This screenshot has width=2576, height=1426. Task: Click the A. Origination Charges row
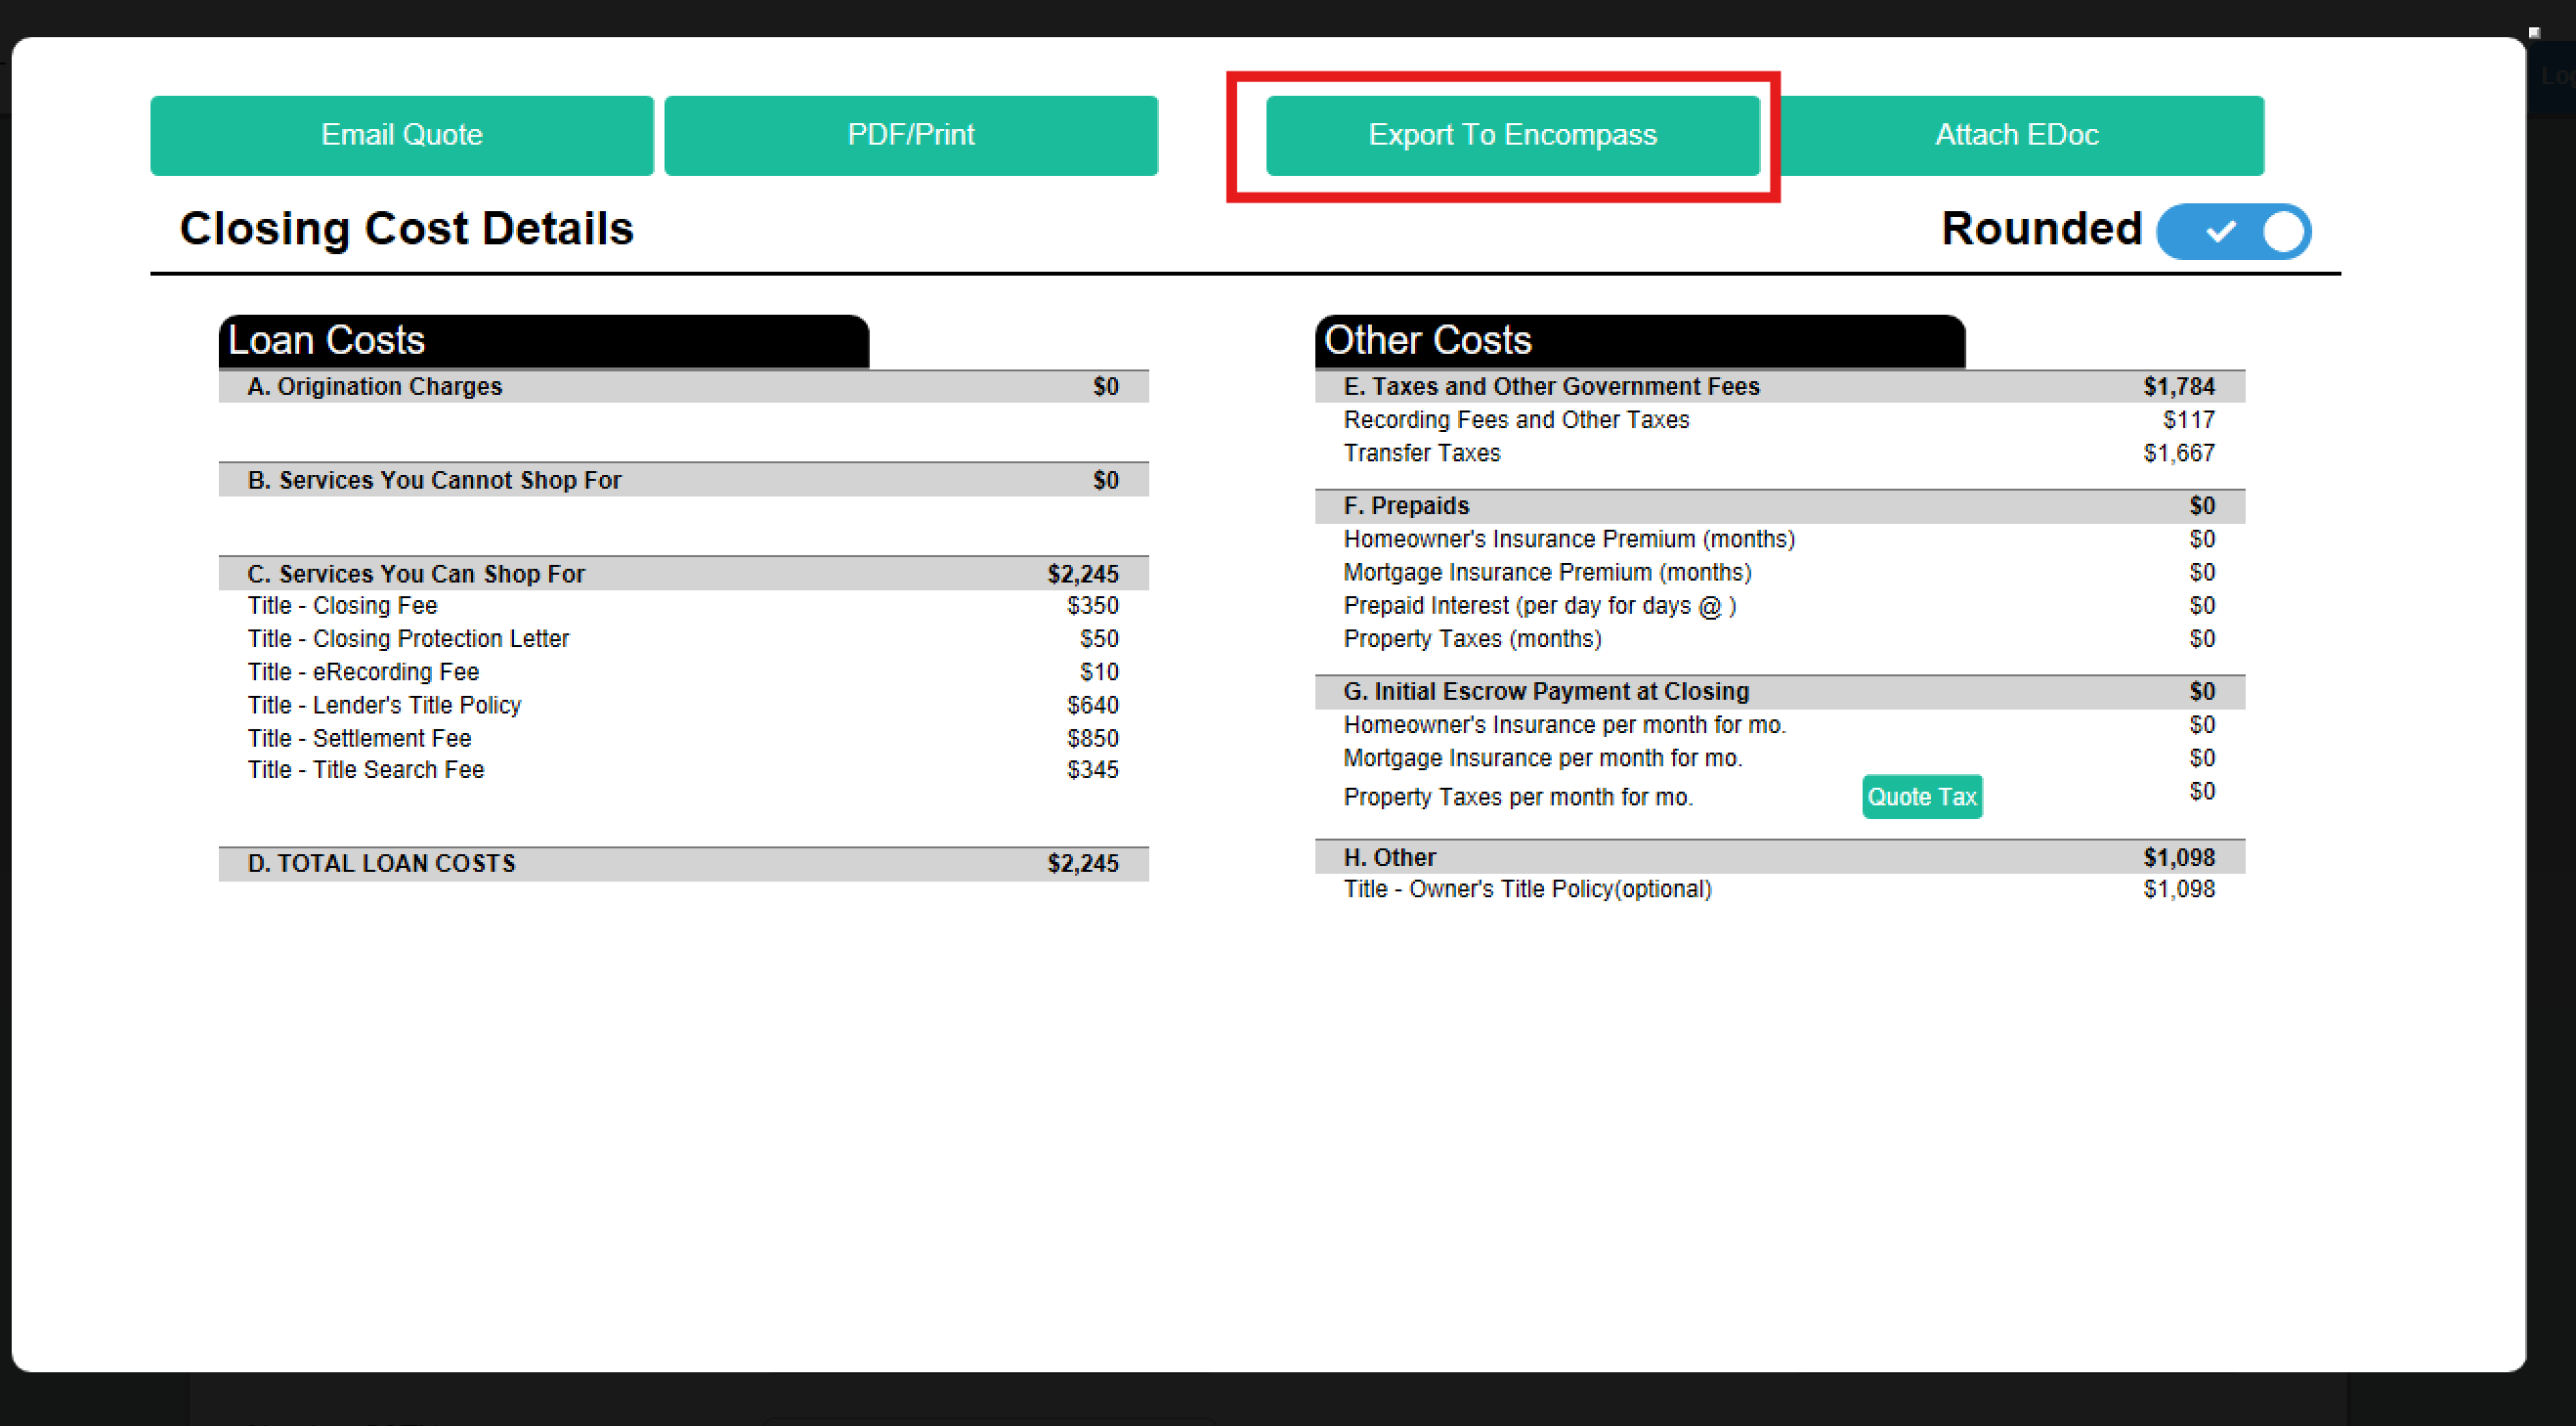pyautogui.click(x=684, y=387)
